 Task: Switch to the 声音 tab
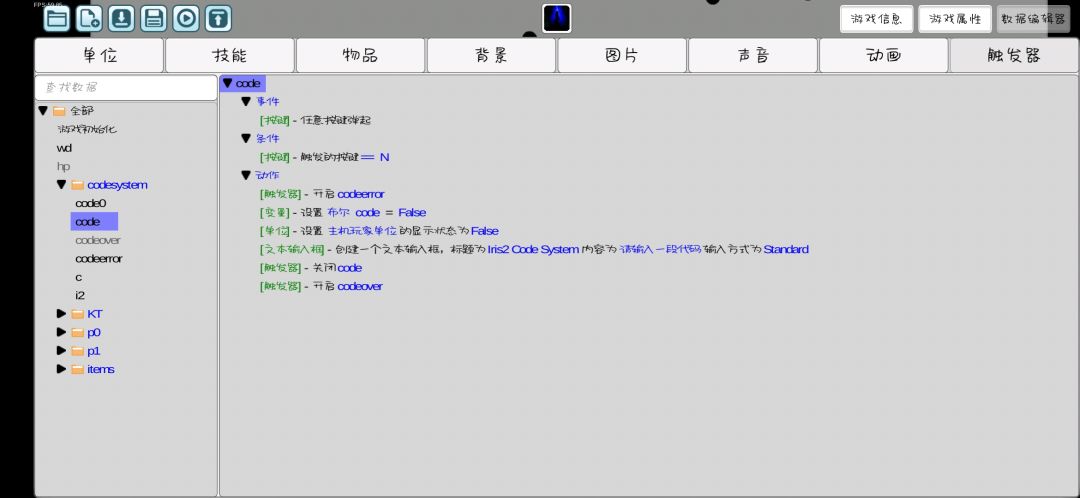753,55
